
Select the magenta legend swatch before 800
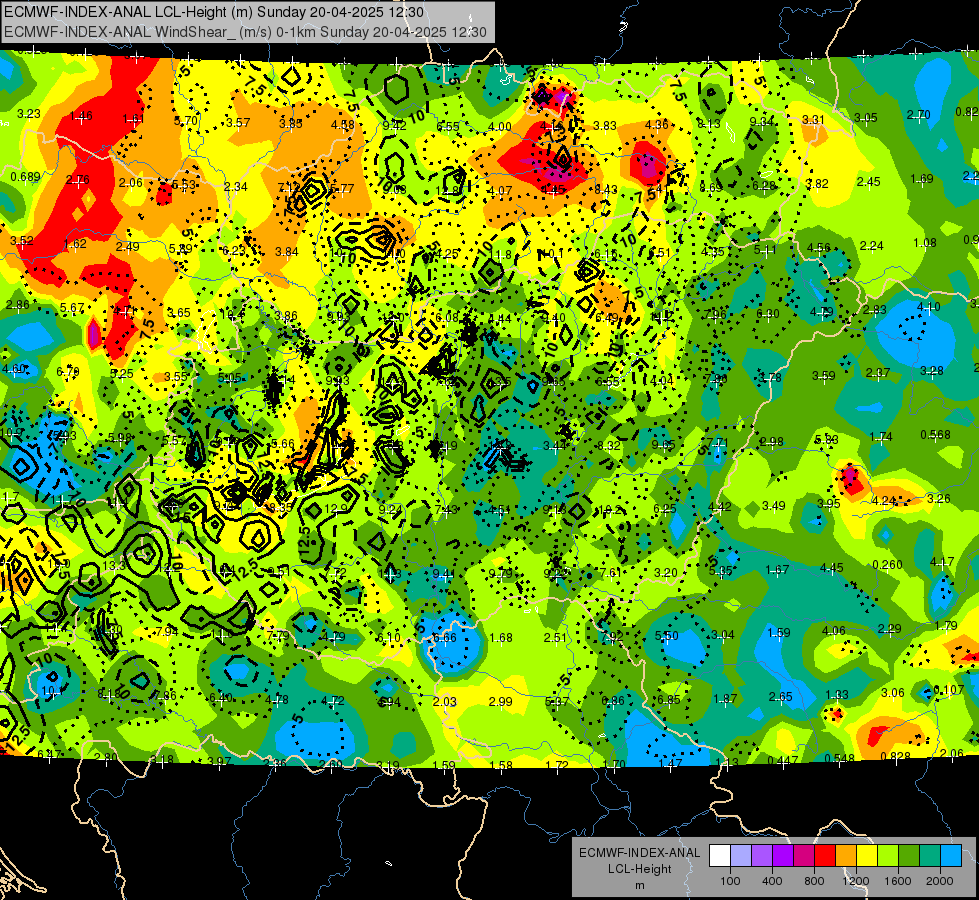[804, 856]
